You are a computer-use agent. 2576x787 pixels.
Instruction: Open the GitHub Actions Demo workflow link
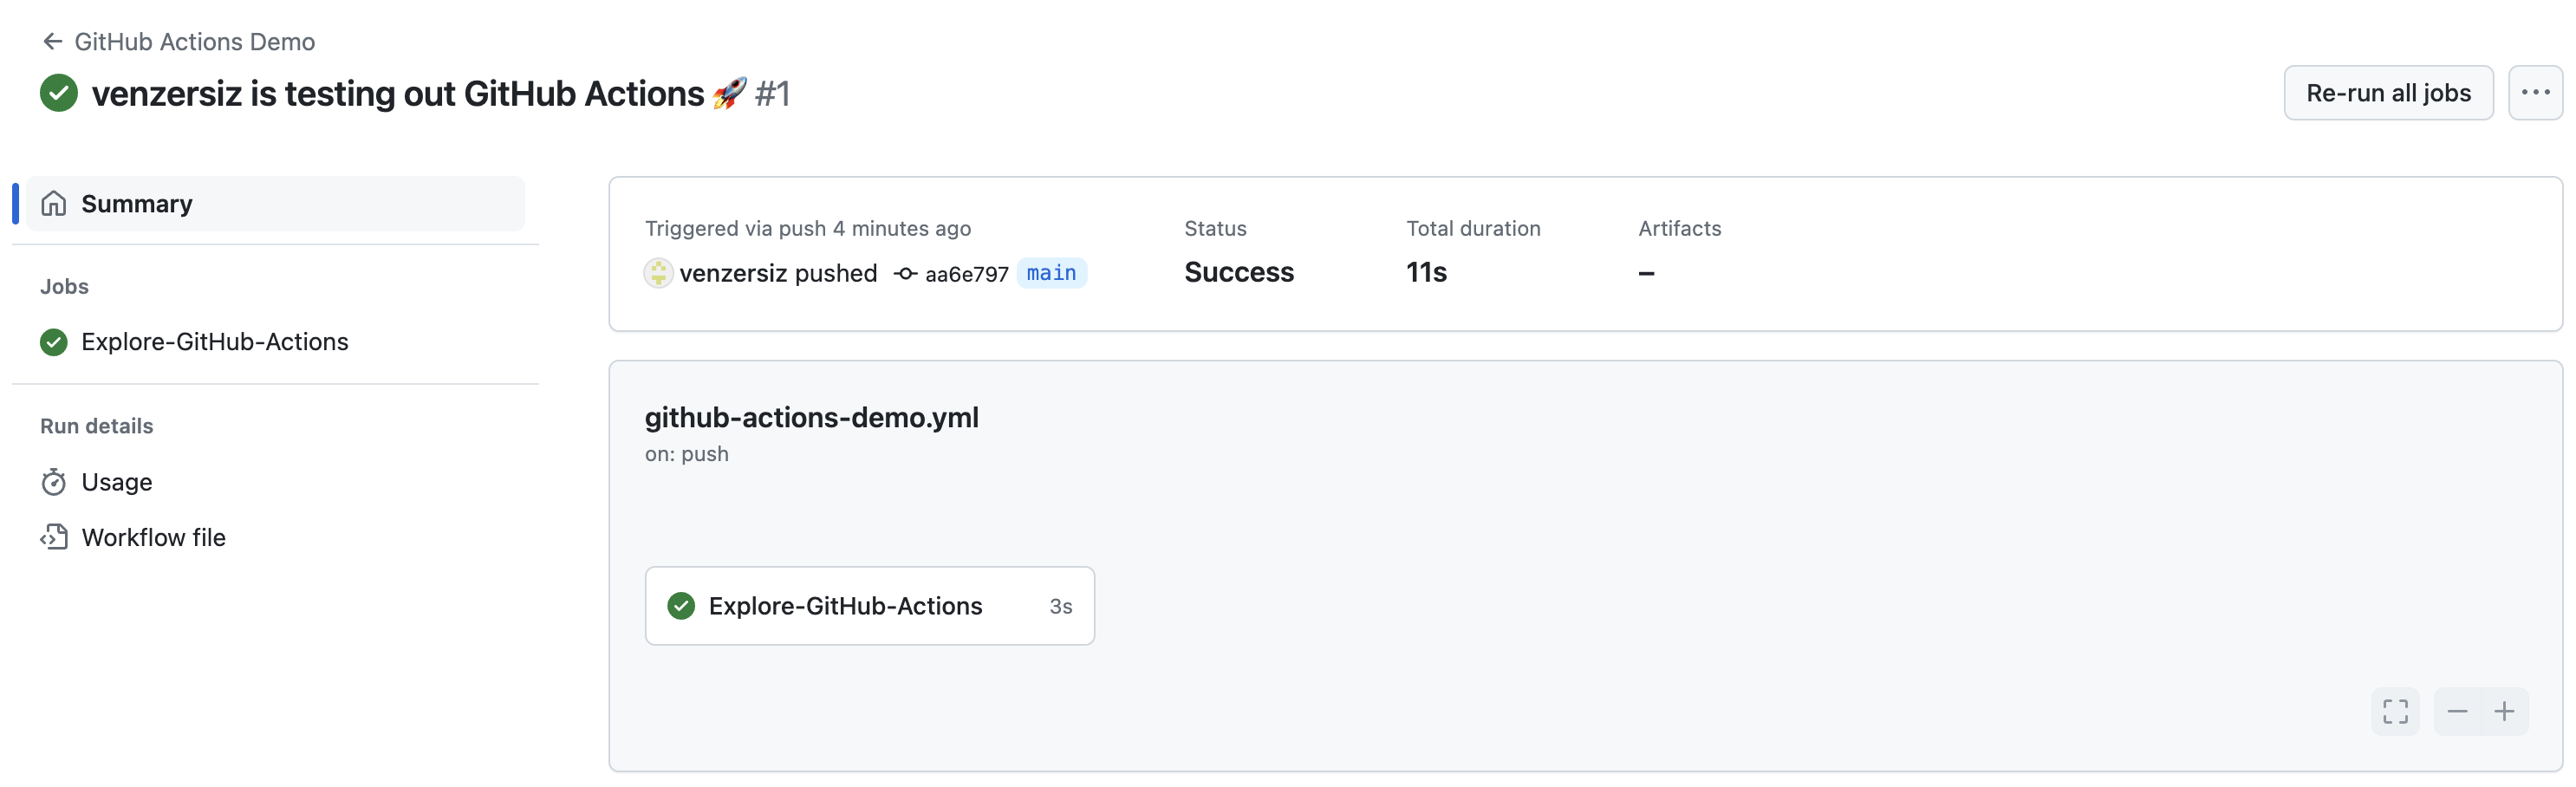click(x=194, y=41)
